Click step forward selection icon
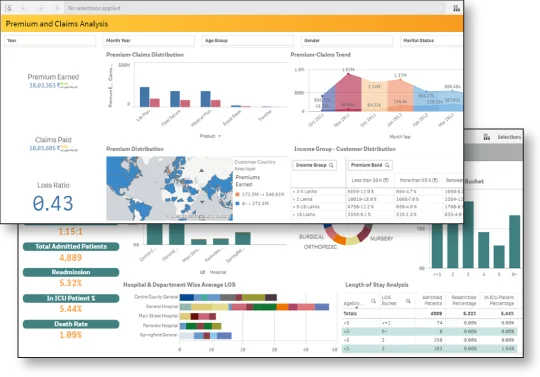This screenshot has width=540, height=377. (41, 8)
